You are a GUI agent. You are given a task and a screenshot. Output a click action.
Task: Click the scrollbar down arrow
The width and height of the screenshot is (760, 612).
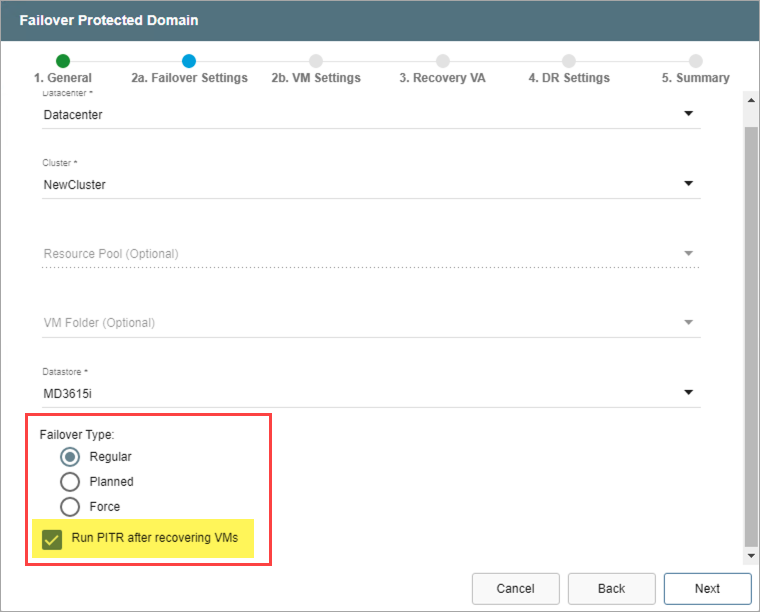[x=751, y=555]
